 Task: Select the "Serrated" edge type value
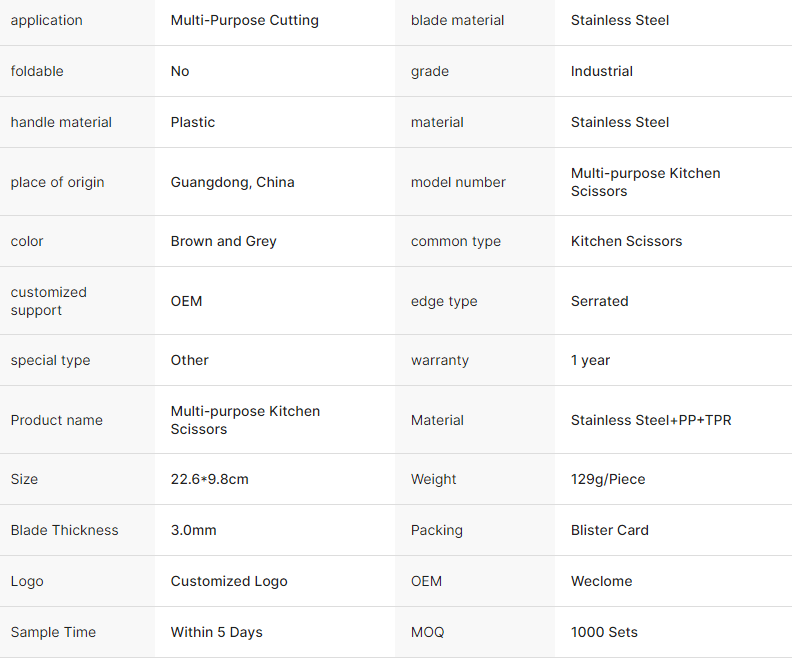click(x=599, y=301)
